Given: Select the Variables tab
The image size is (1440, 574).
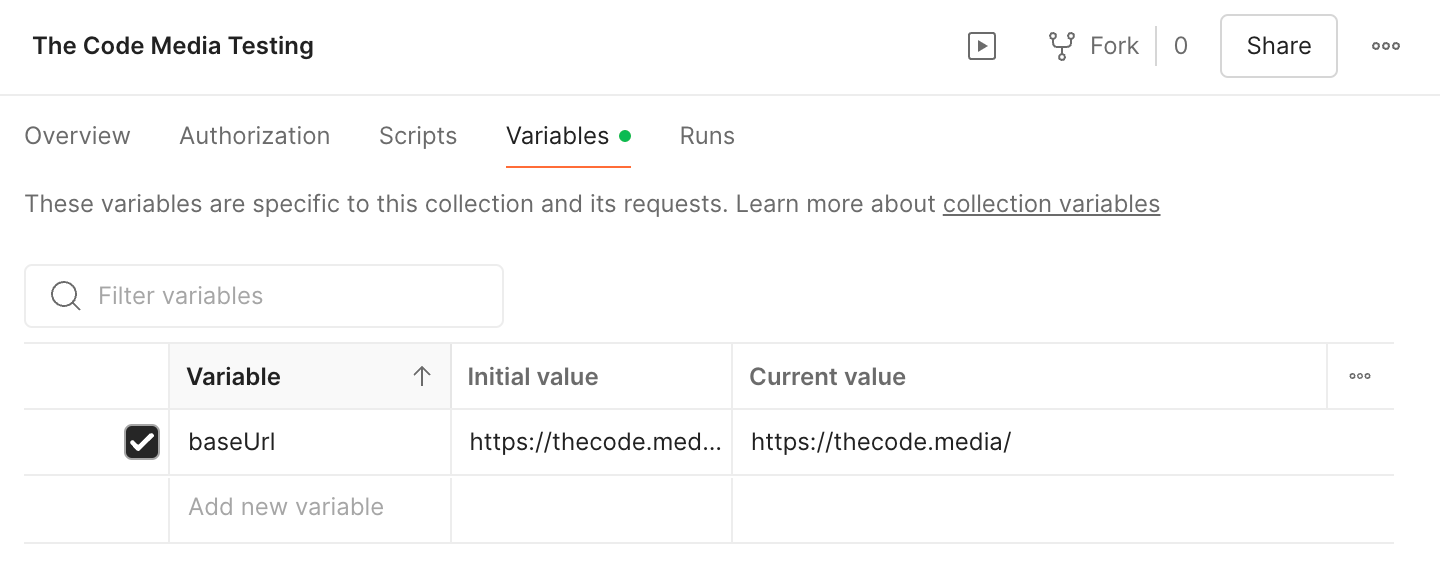Looking at the screenshot, I should click(x=558, y=136).
